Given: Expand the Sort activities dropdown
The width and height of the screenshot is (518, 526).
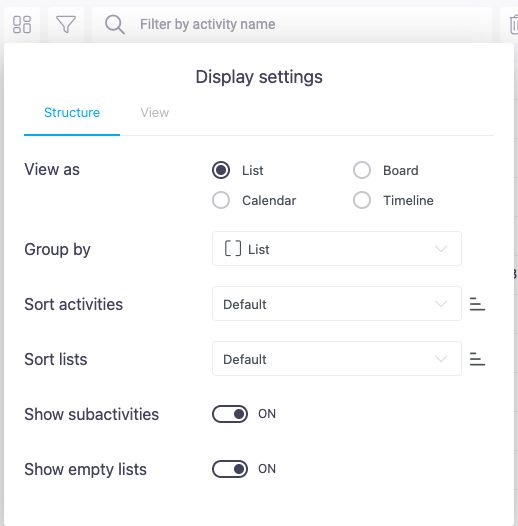Looking at the screenshot, I should click(336, 304).
